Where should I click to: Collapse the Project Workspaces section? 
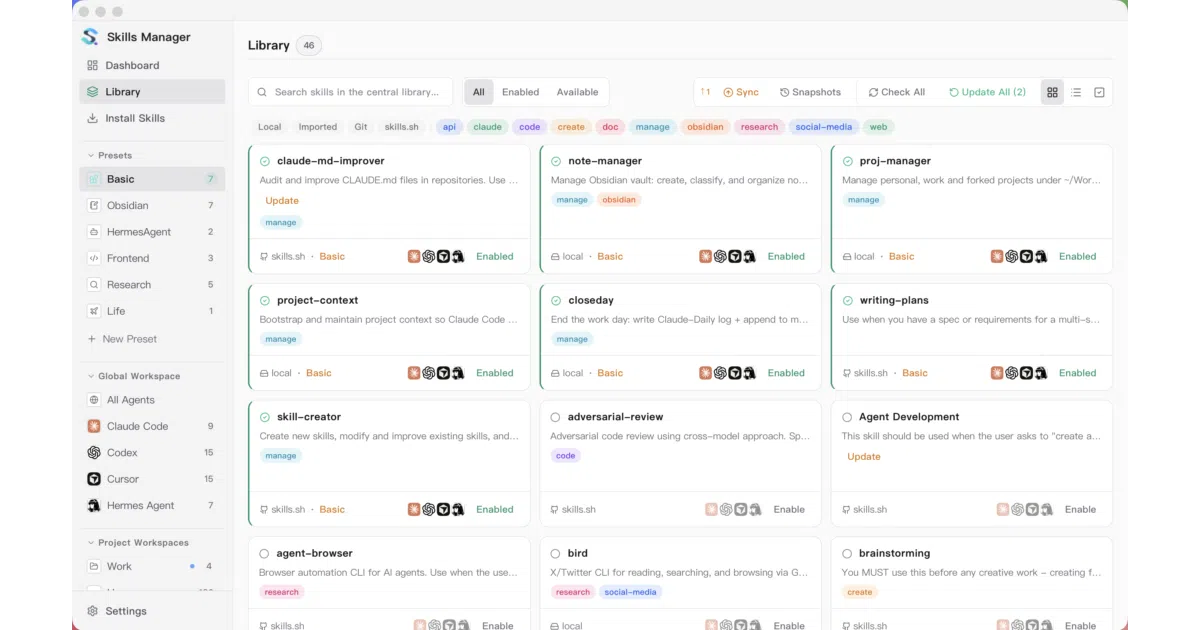click(x=138, y=543)
